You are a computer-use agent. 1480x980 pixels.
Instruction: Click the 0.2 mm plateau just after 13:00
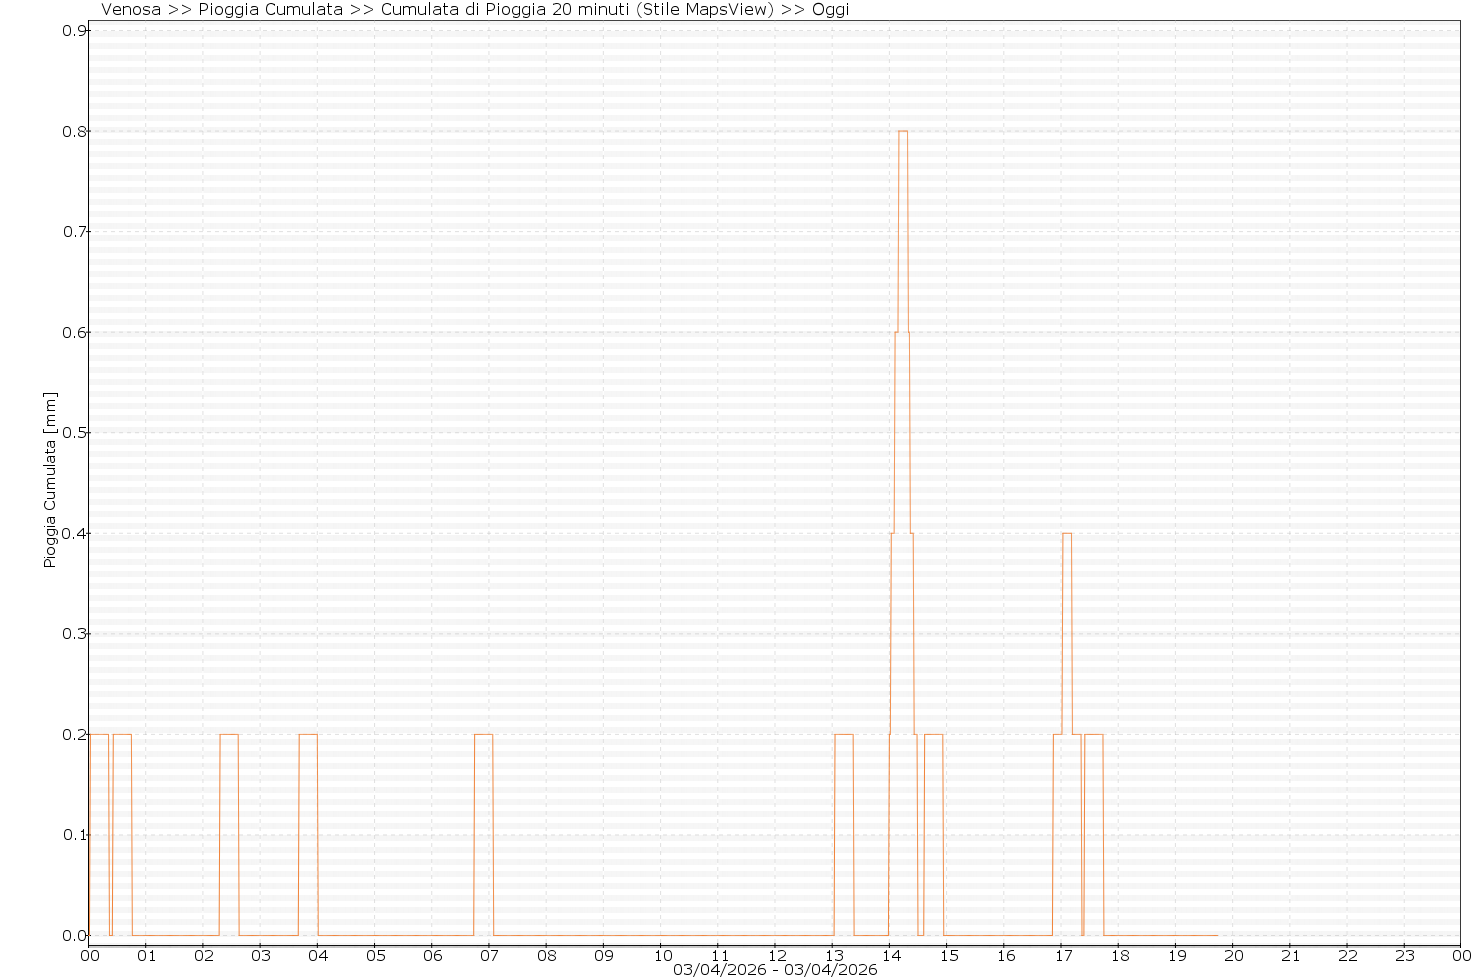(x=843, y=734)
